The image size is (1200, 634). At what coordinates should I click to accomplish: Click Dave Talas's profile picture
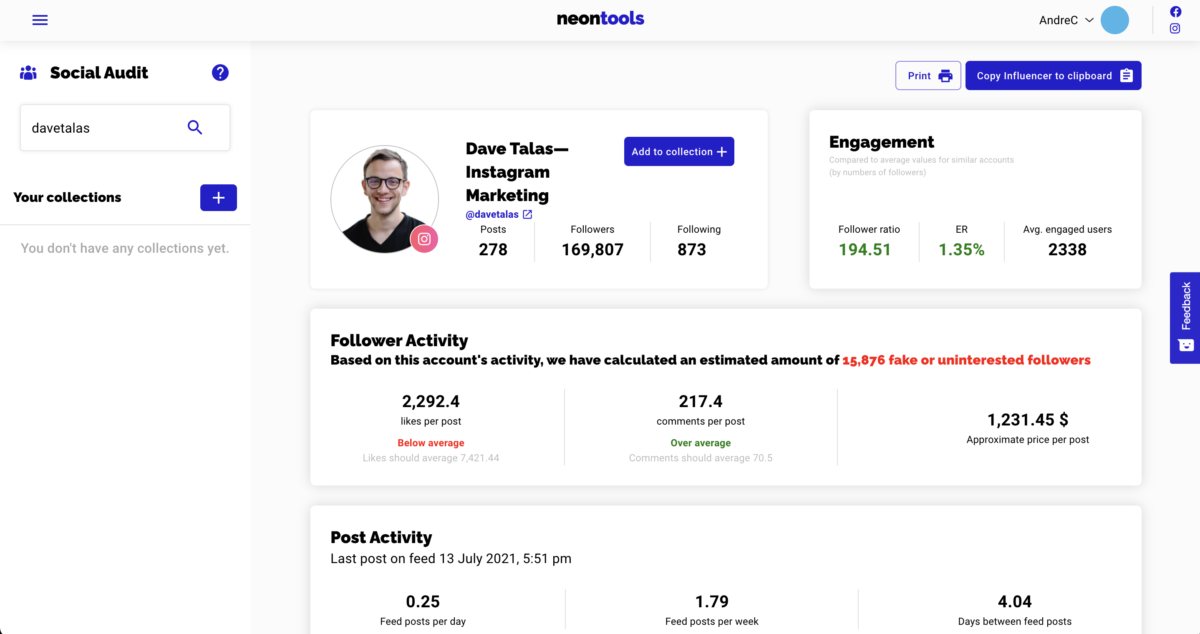click(x=384, y=198)
